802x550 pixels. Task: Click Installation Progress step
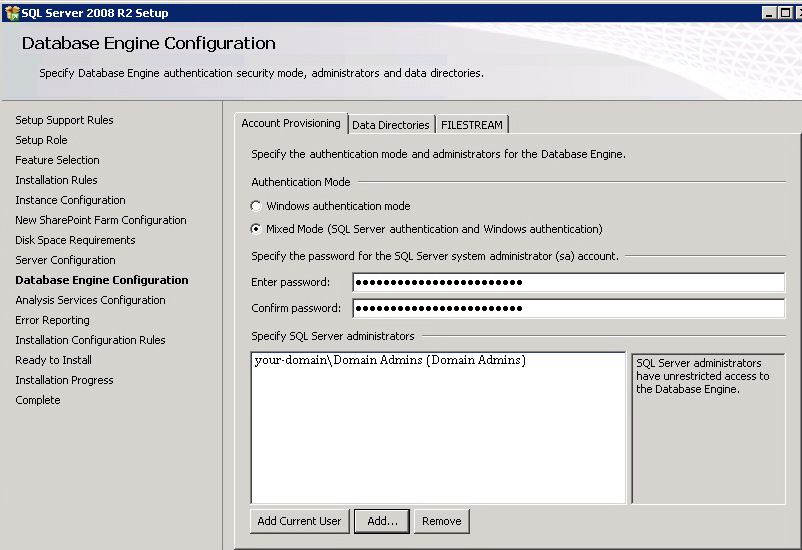(x=64, y=380)
